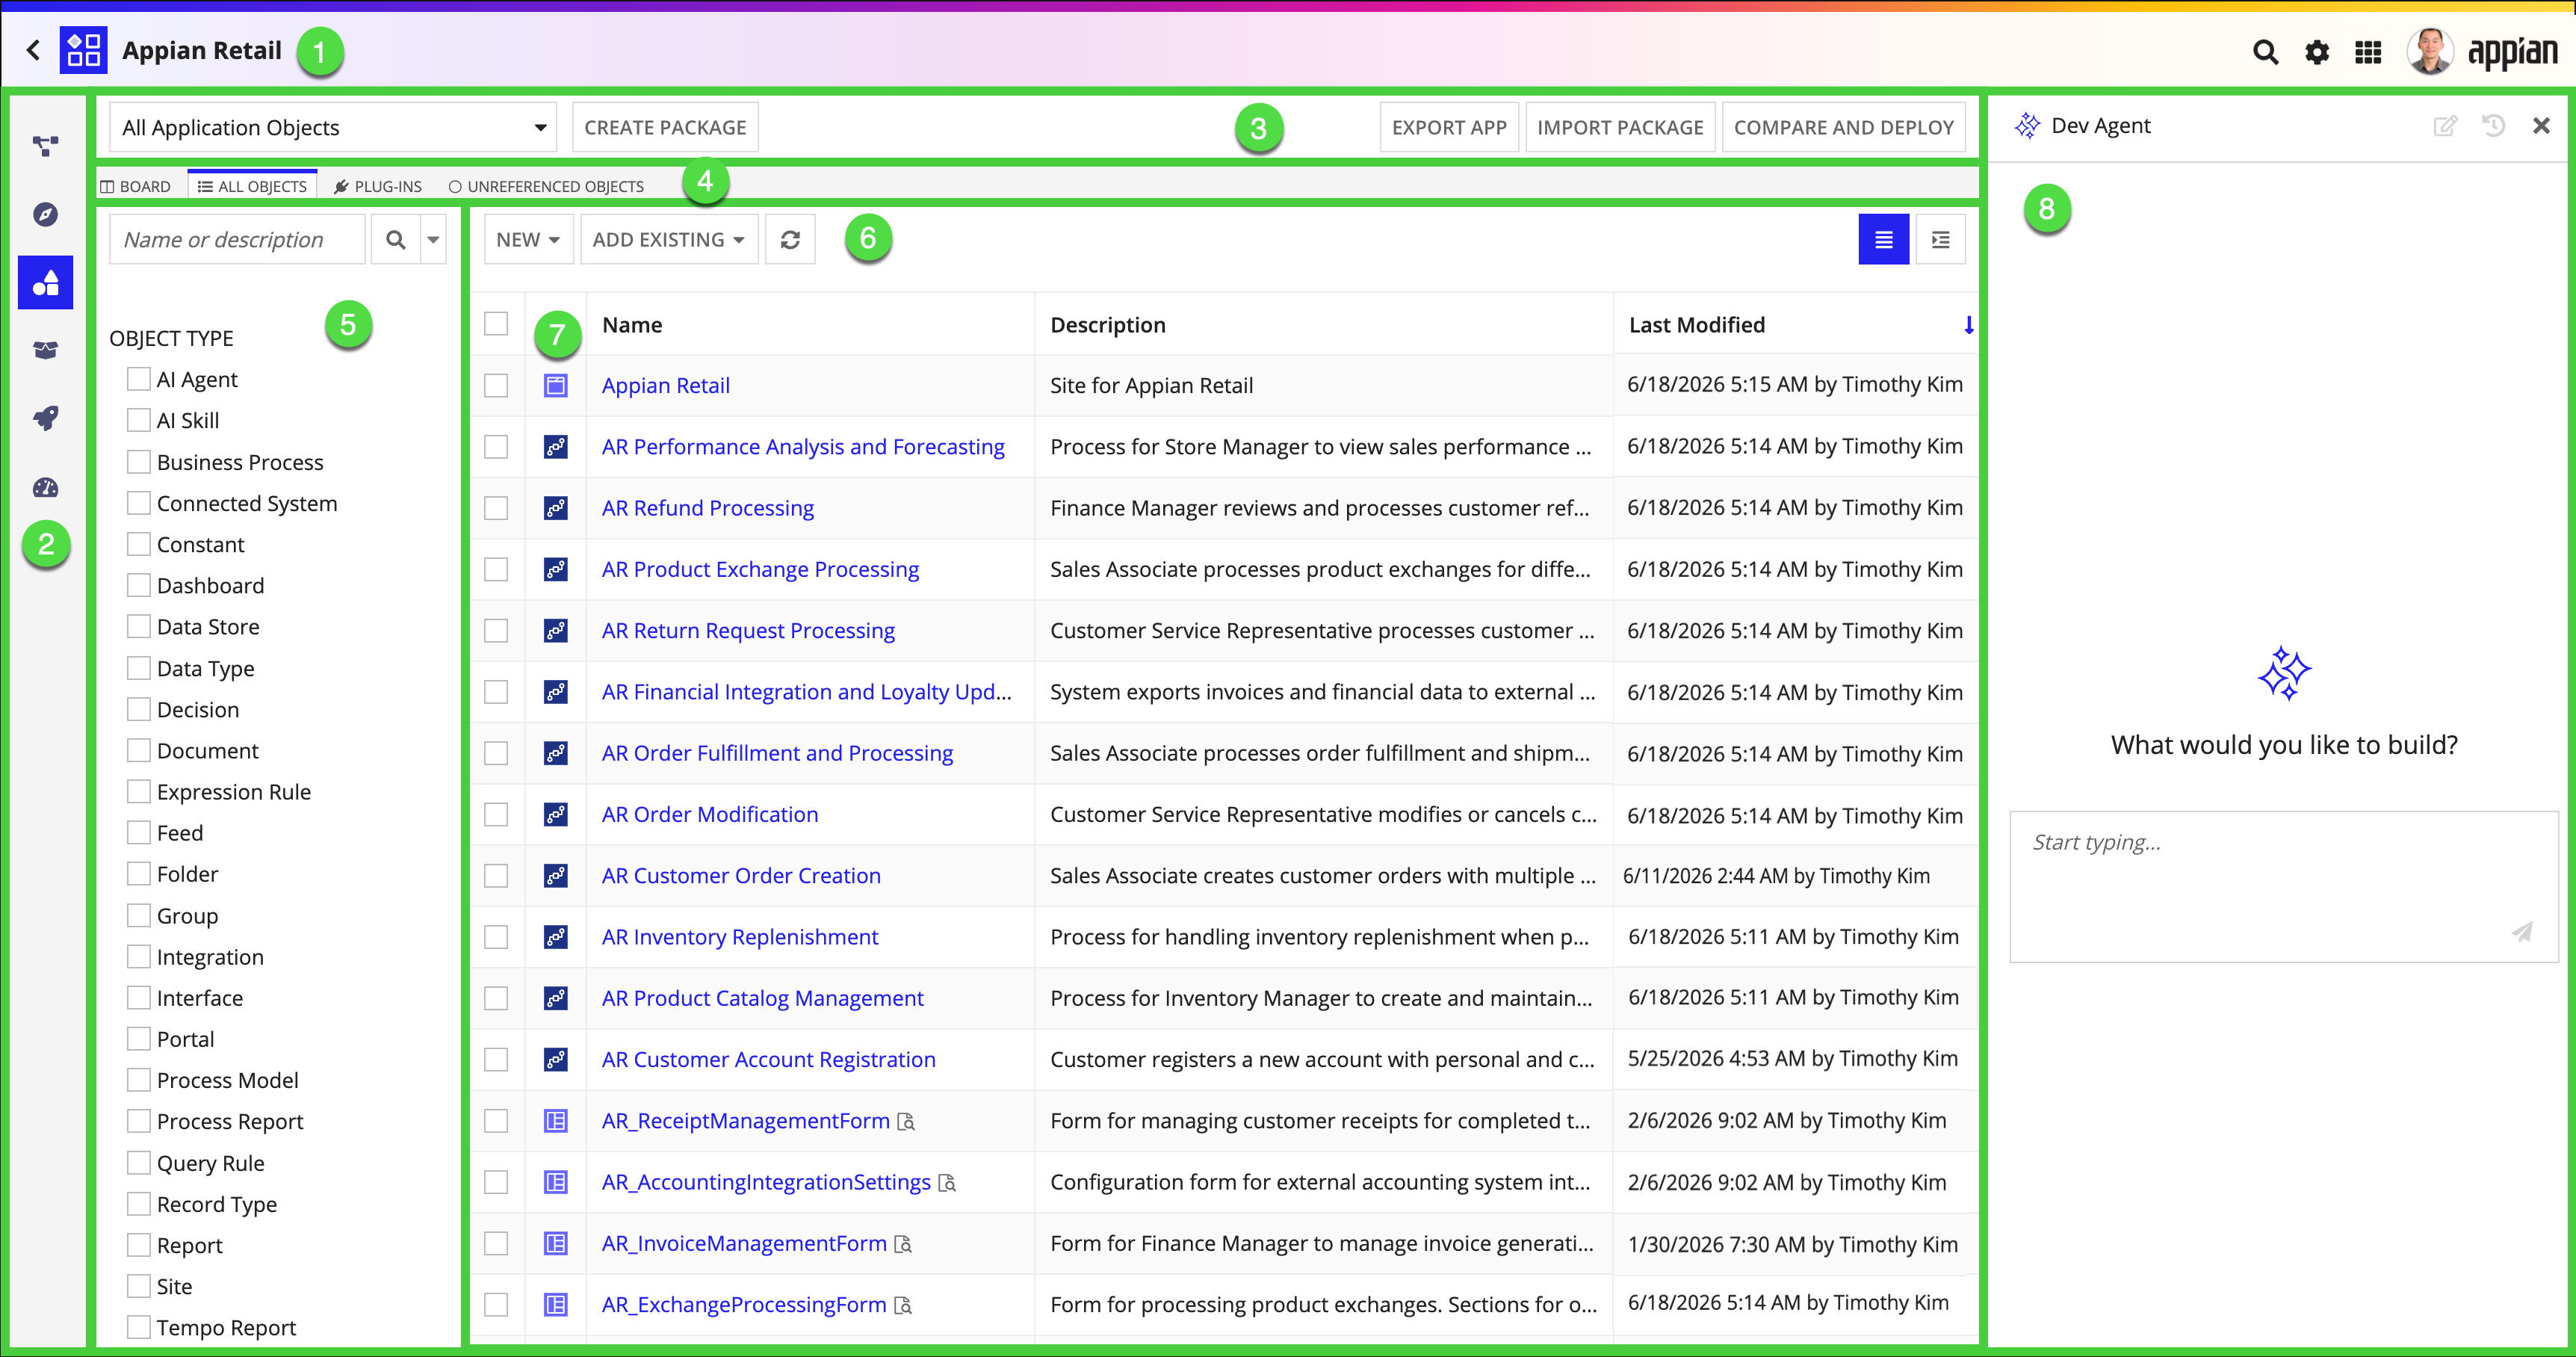This screenshot has width=2576, height=1357.
Task: Open the settings gear in header
Action: tap(2317, 52)
